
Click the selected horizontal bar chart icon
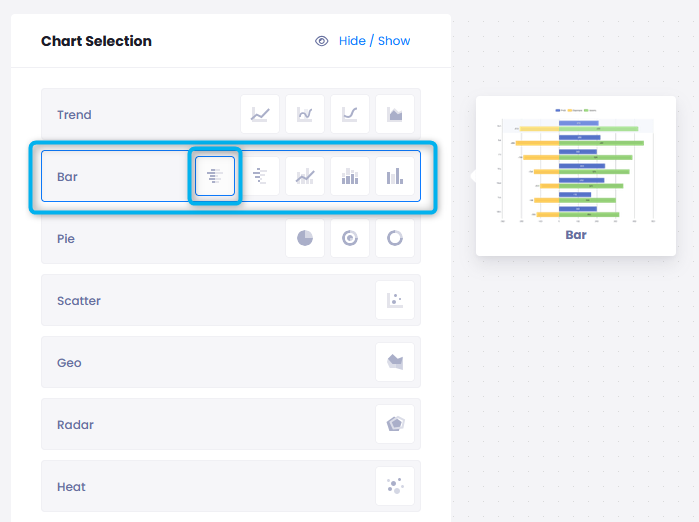tap(215, 177)
